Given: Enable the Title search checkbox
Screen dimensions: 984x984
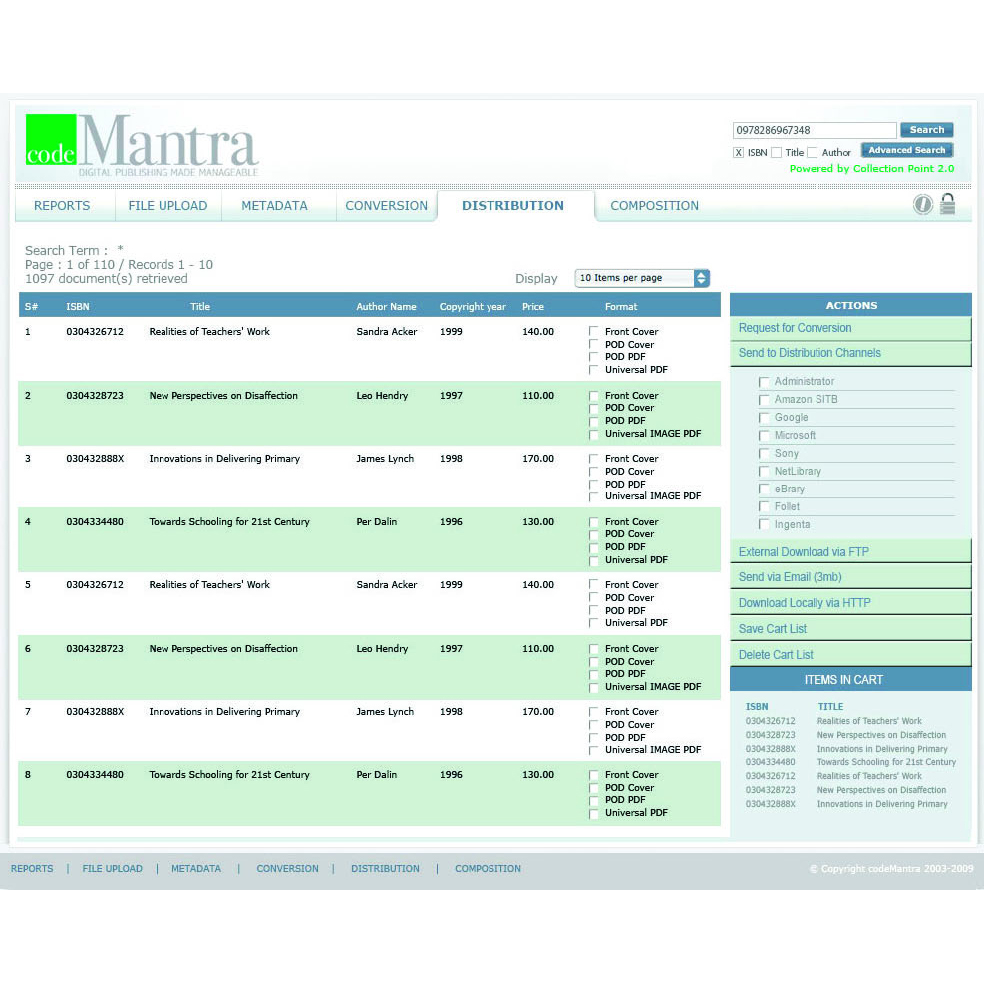Looking at the screenshot, I should pyautogui.click(x=776, y=152).
